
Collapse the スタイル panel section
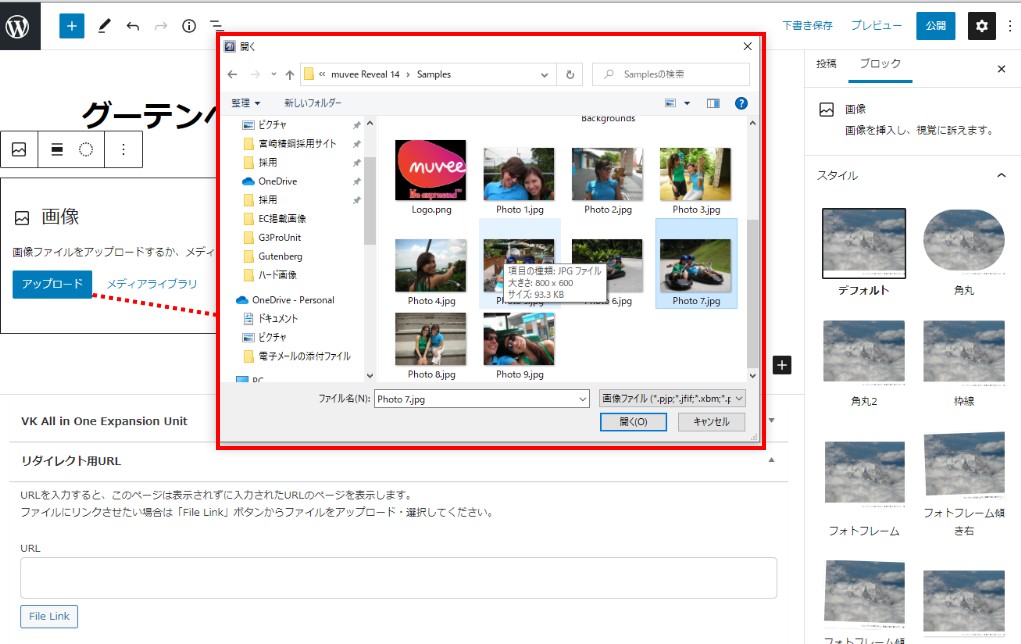point(1001,176)
